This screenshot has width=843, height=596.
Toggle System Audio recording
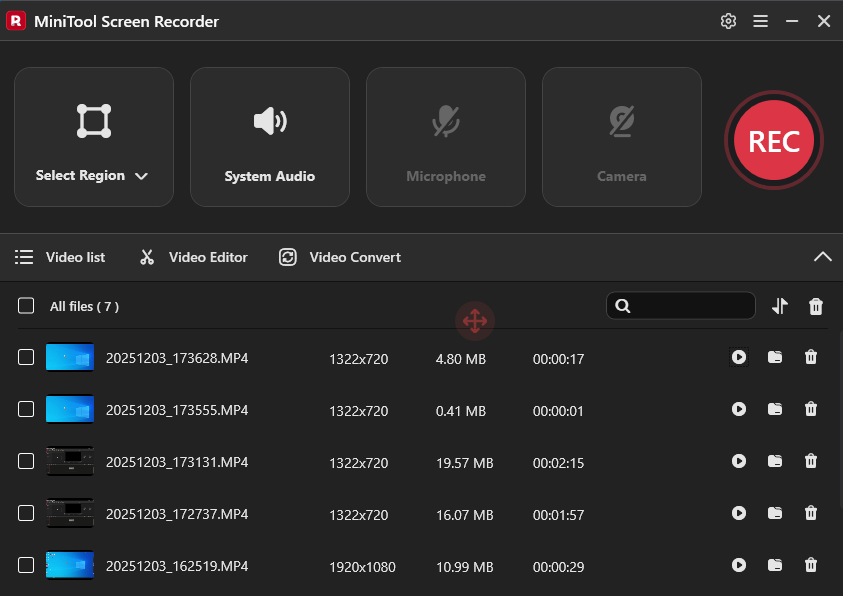click(x=269, y=137)
